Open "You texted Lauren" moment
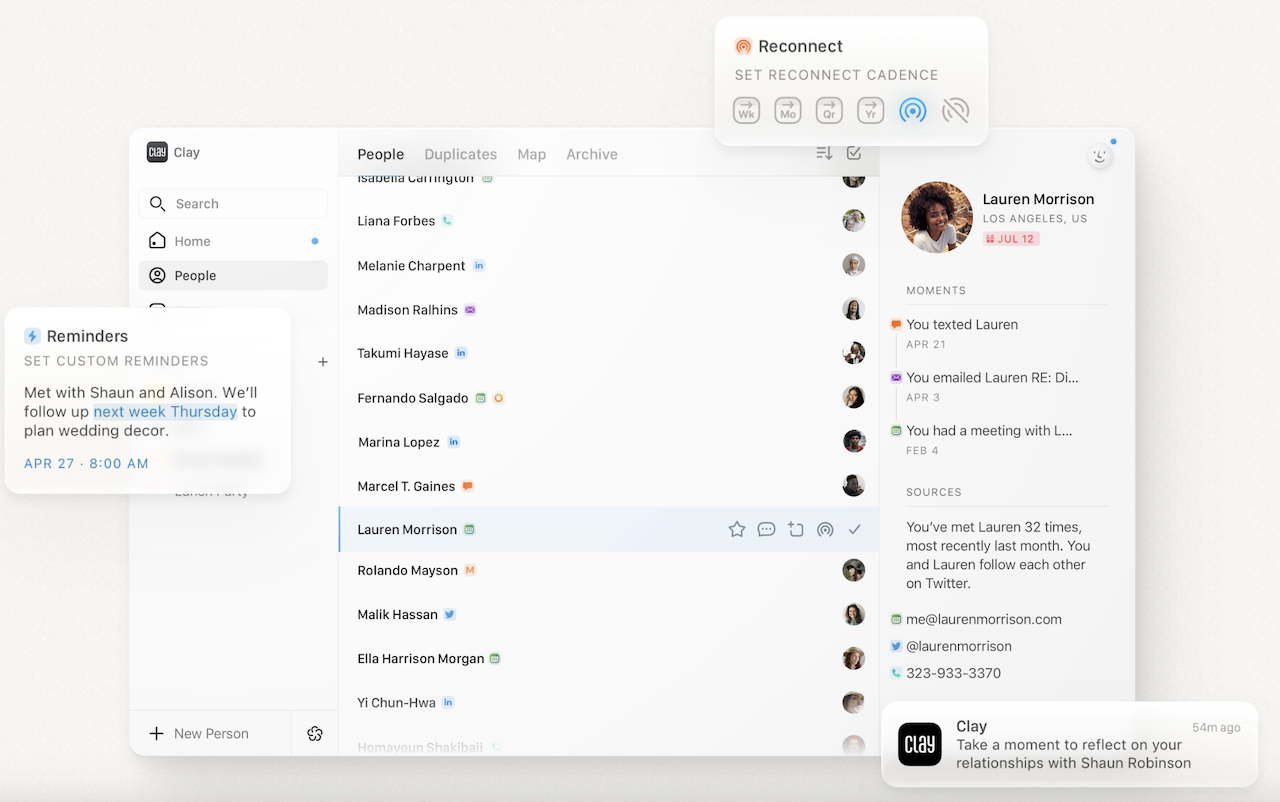1280x802 pixels. [x=962, y=325]
